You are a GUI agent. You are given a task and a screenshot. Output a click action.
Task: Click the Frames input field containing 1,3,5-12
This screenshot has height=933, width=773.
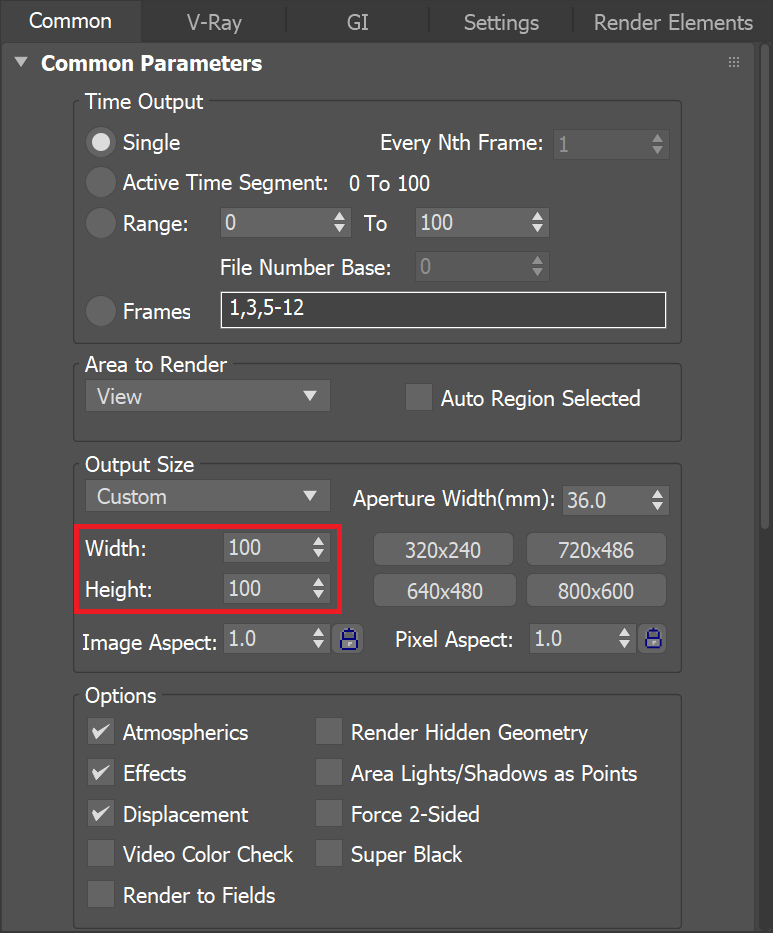point(443,309)
